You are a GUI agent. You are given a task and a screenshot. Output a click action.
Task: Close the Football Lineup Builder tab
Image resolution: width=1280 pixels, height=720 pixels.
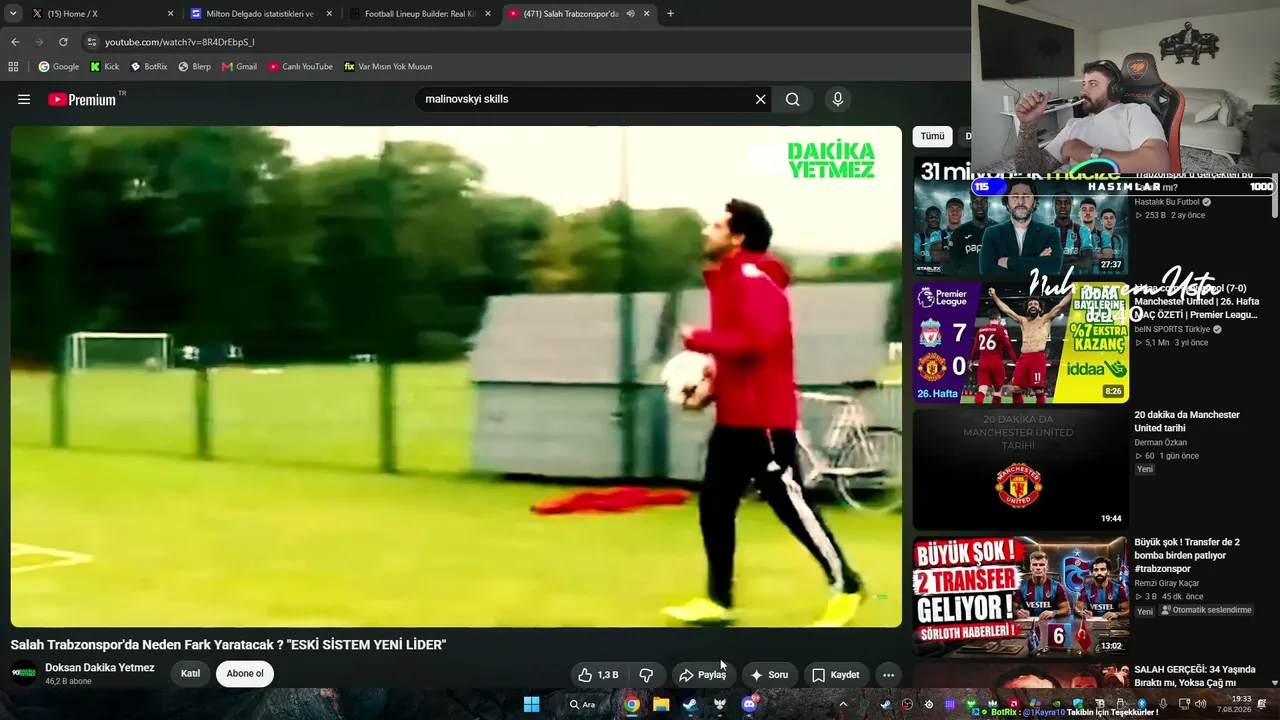coord(488,14)
